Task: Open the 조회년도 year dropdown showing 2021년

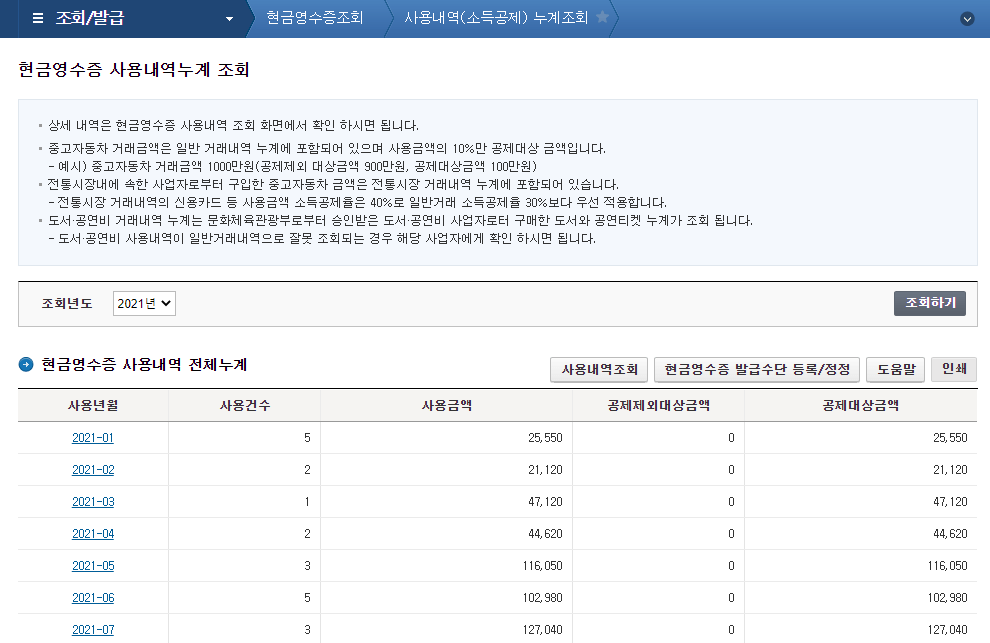Action: tap(141, 303)
